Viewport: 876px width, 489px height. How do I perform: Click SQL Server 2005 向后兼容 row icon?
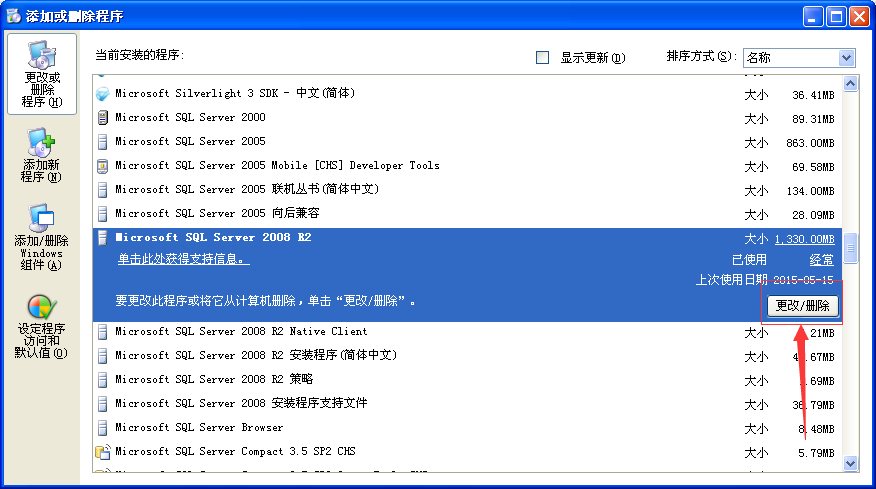point(102,213)
